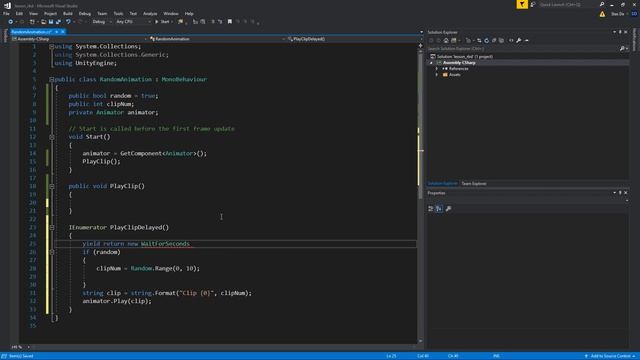
Task: Expand the References node
Action: [x=437, y=69]
